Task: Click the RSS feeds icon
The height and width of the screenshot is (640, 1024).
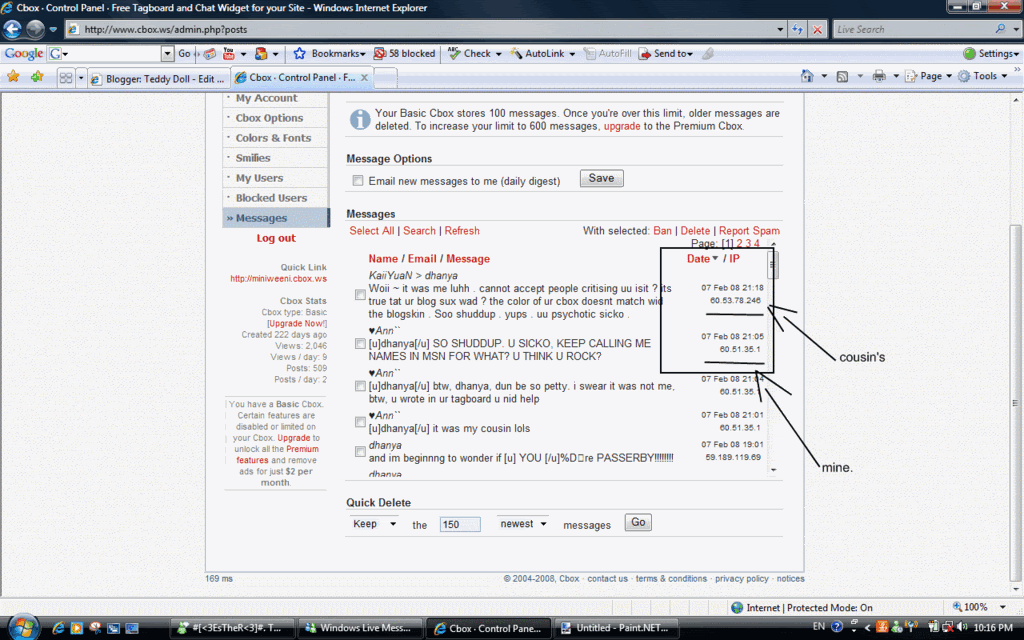Action: click(x=842, y=76)
